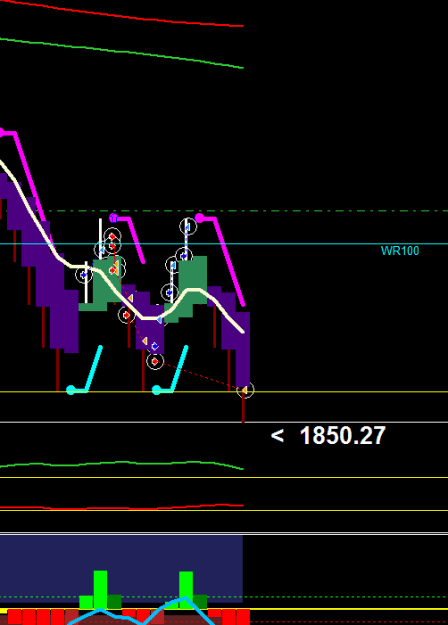The width and height of the screenshot is (448, 625).
Task: Select the right cyan dot swing-low marker
Action: pos(157,390)
